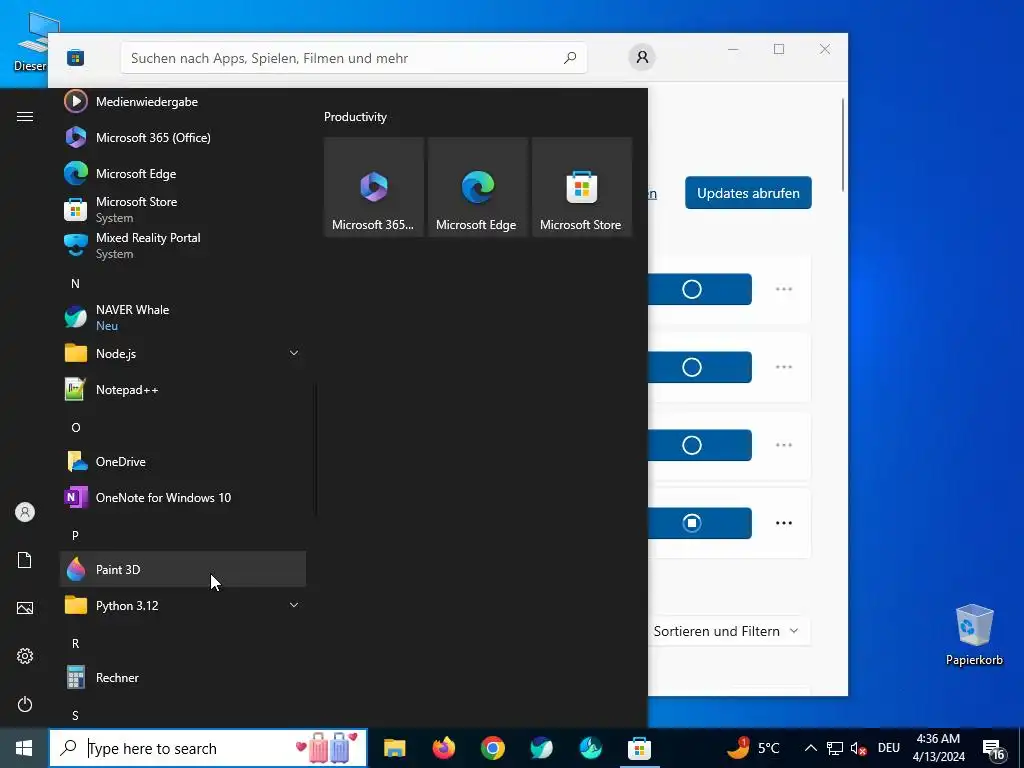Open Google Chrome from the taskbar
1024x768 pixels.
tap(492, 748)
